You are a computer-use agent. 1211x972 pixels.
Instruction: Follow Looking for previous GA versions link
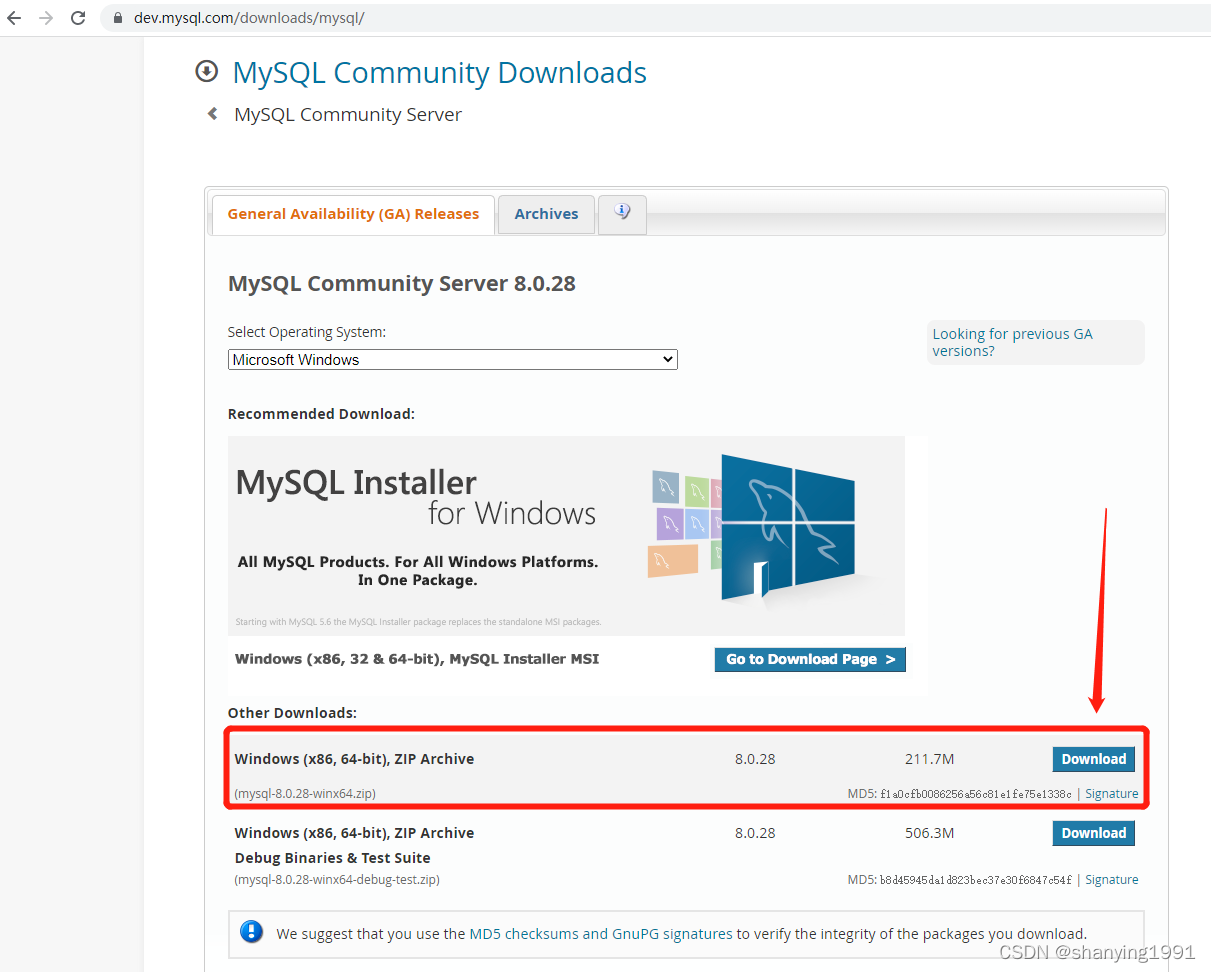coord(1012,342)
